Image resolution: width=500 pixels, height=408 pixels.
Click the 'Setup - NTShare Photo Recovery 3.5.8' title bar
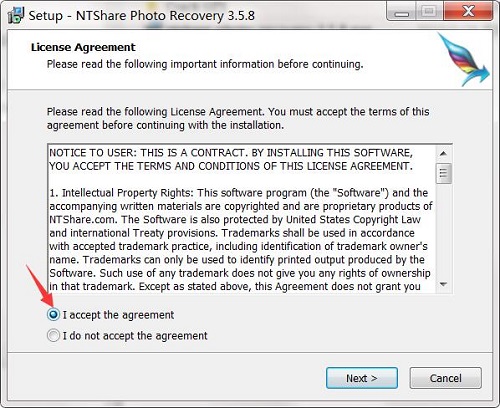click(x=142, y=16)
